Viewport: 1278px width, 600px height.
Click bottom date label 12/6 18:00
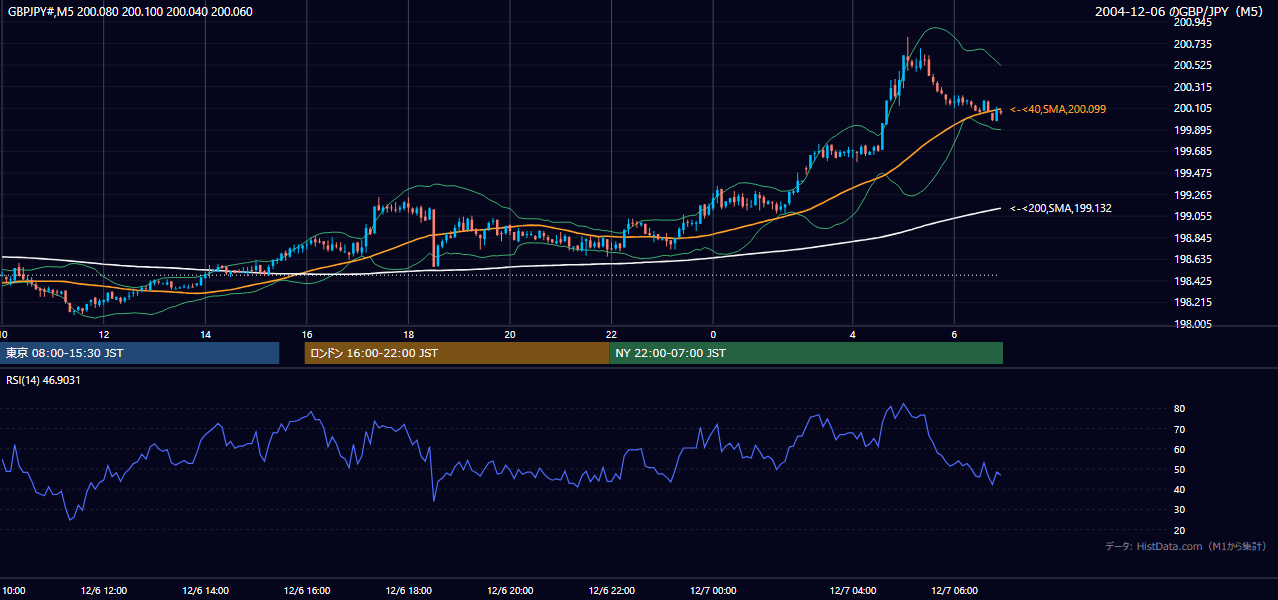[408, 591]
